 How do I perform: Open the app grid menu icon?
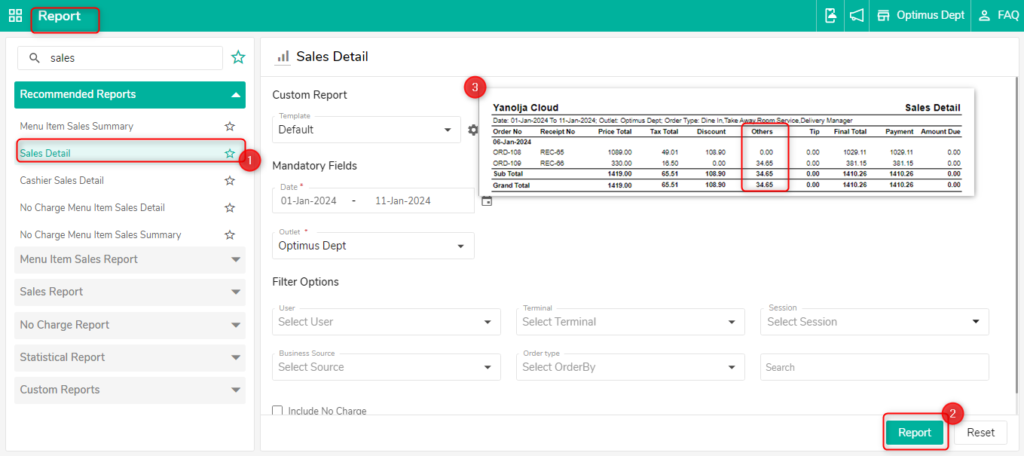pyautogui.click(x=15, y=16)
